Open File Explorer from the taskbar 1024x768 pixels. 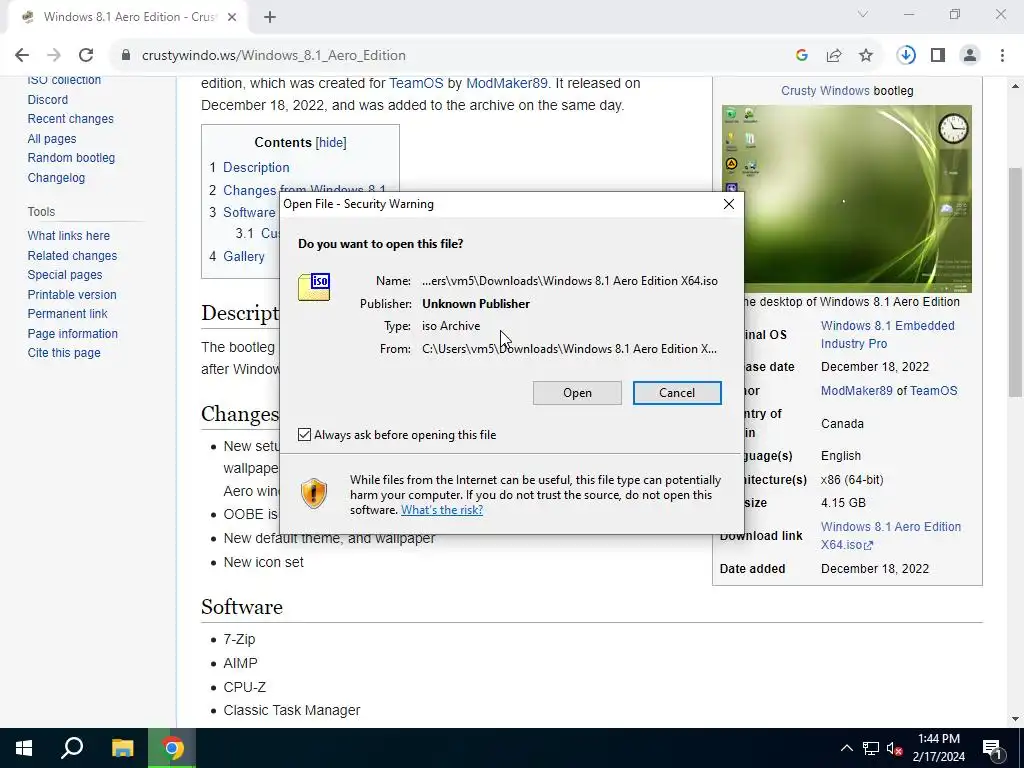122,748
